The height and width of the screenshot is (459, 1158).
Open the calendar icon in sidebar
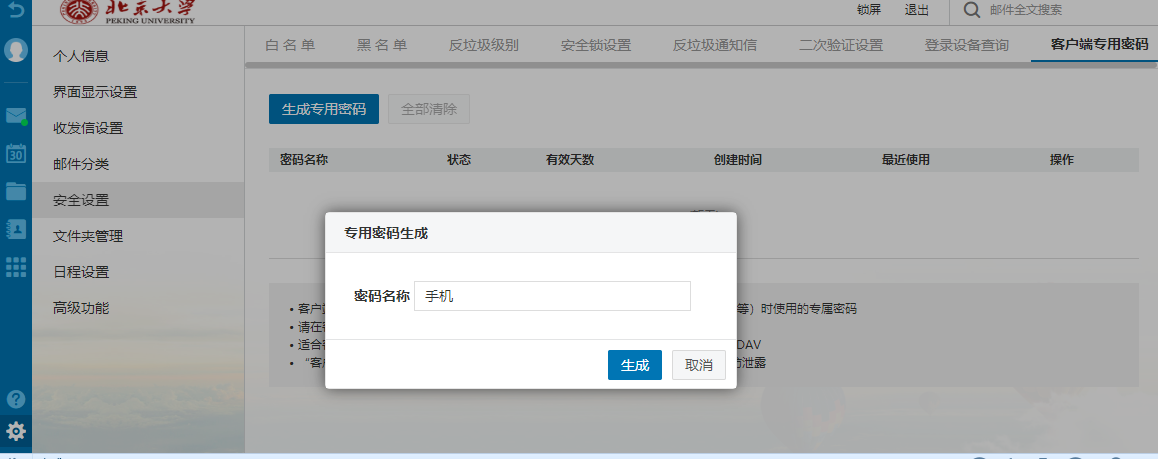coord(16,153)
